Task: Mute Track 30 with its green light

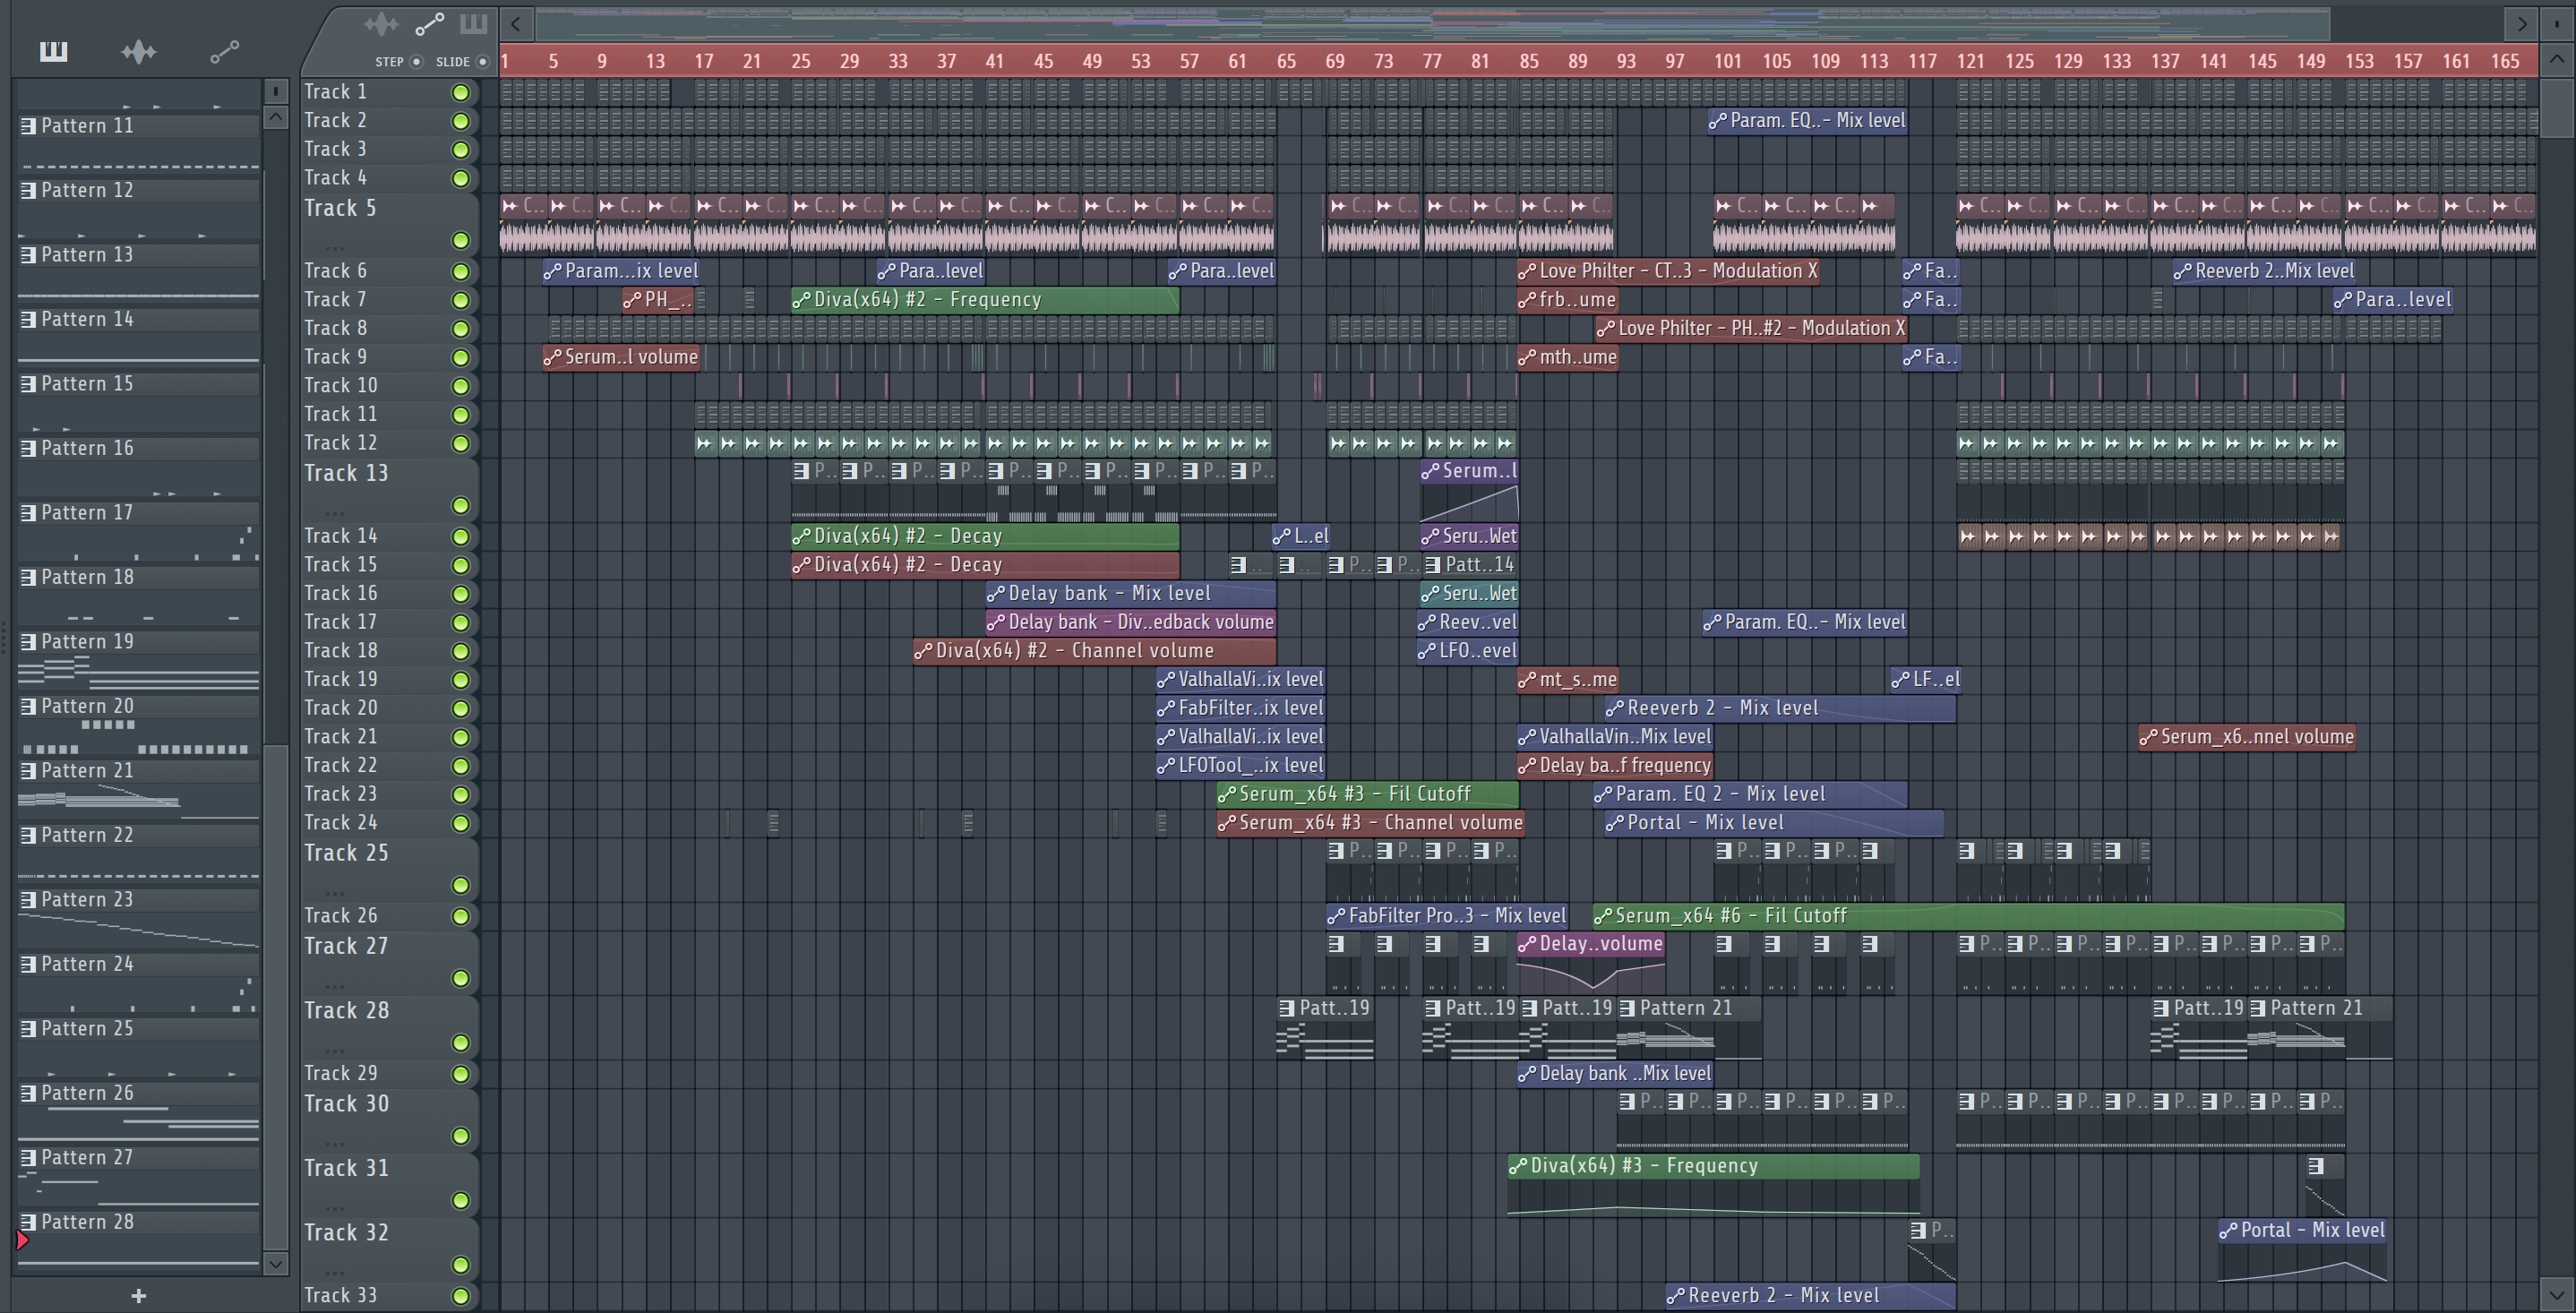Action: pyautogui.click(x=461, y=1137)
